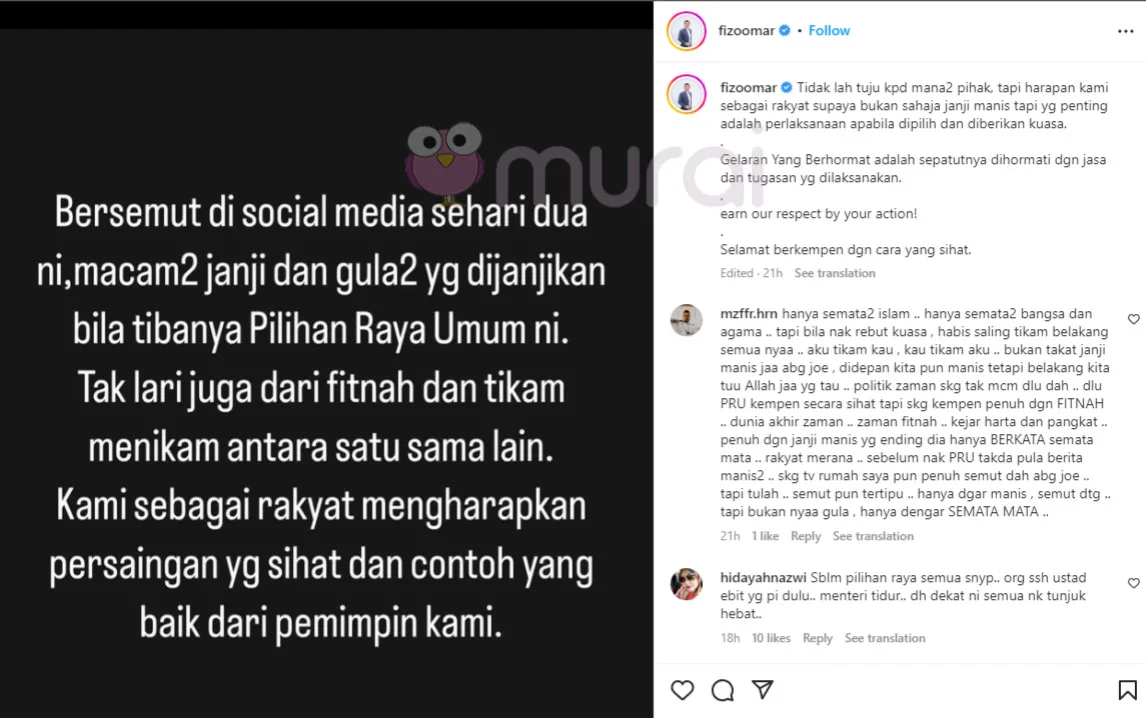
Task: Open hidayahnazwi profile avatar
Action: click(x=686, y=583)
